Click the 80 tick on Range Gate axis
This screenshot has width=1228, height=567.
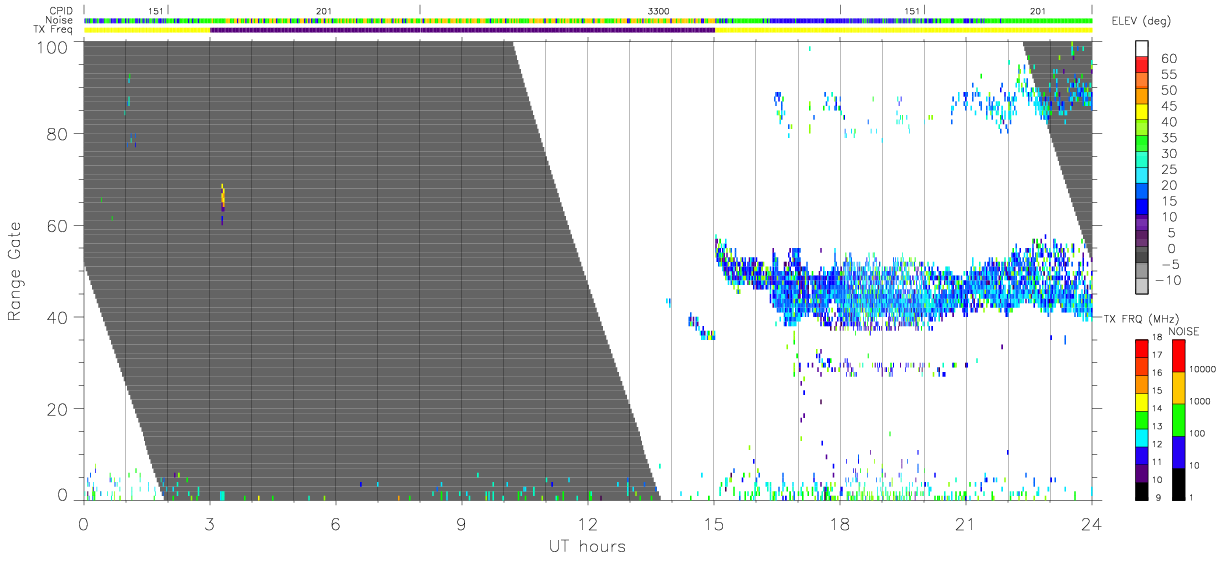click(x=57, y=133)
